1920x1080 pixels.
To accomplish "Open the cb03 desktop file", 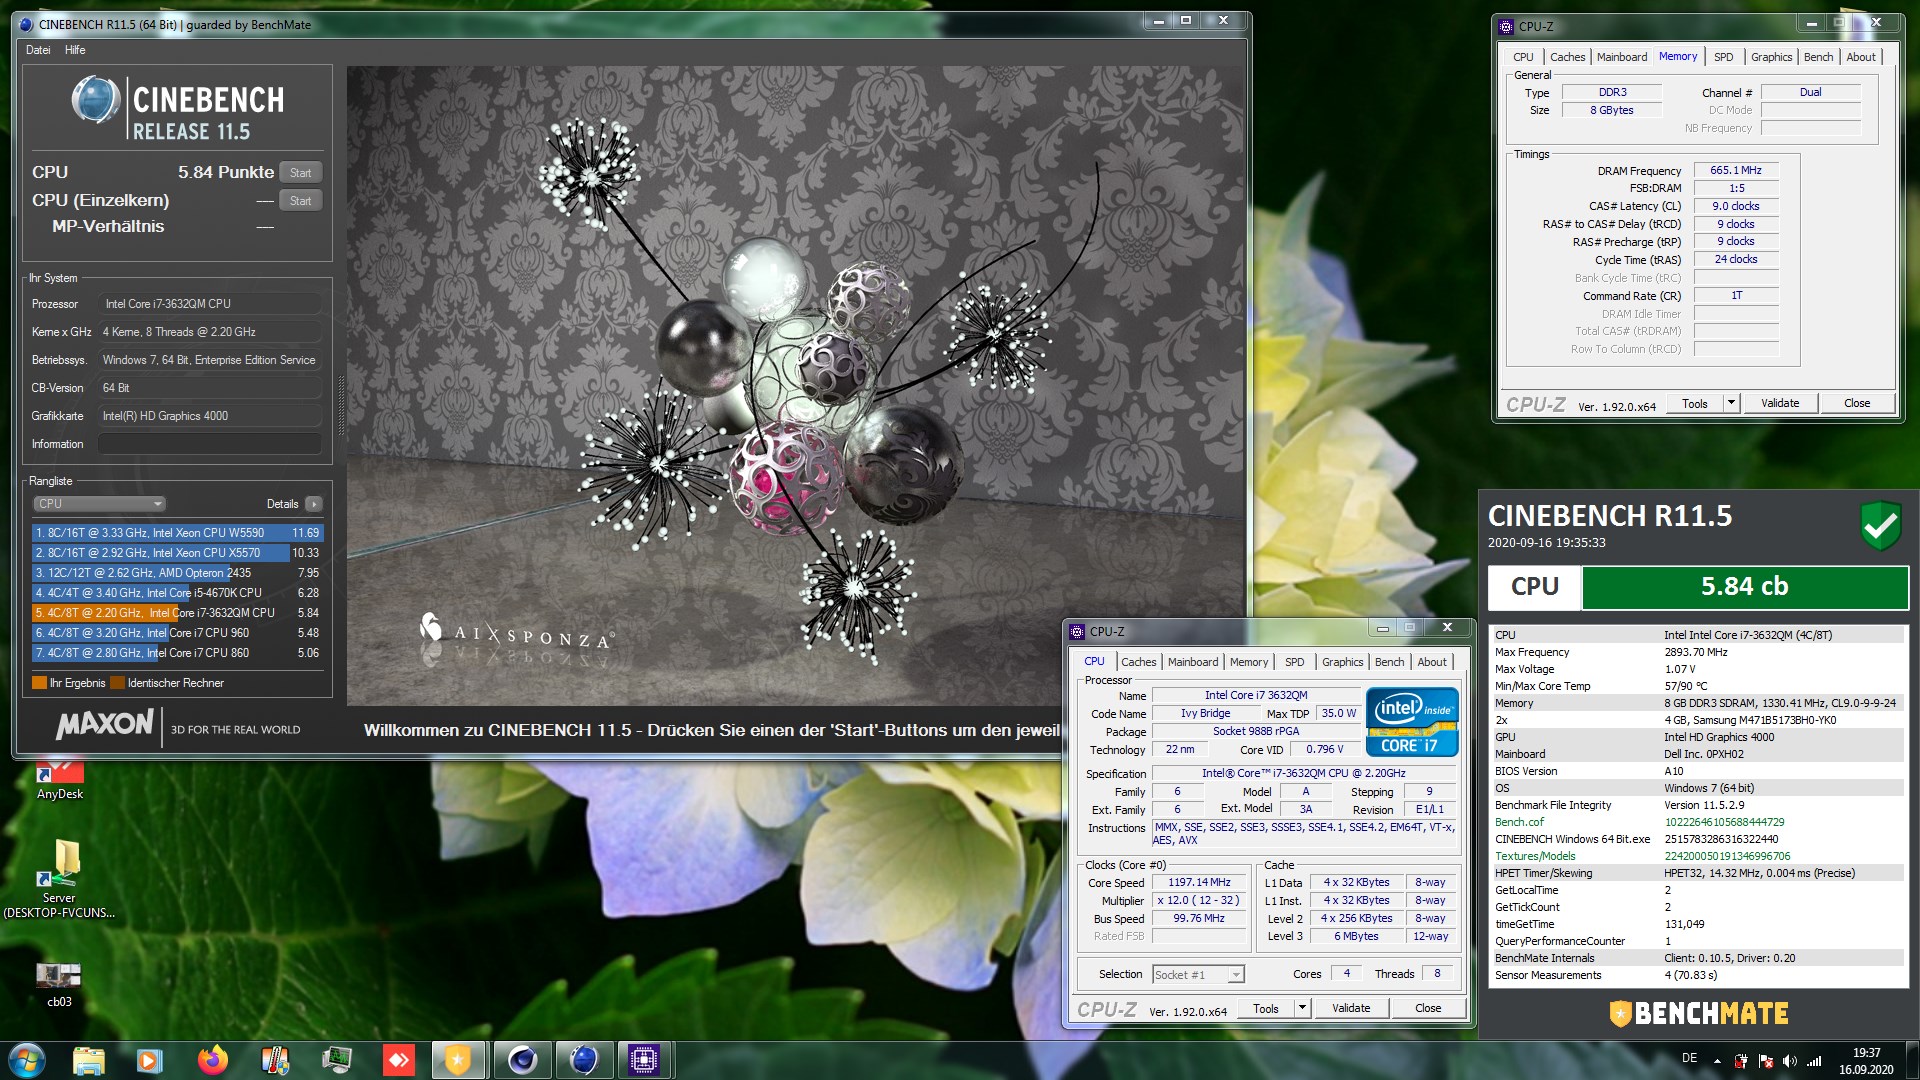I will click(x=59, y=984).
